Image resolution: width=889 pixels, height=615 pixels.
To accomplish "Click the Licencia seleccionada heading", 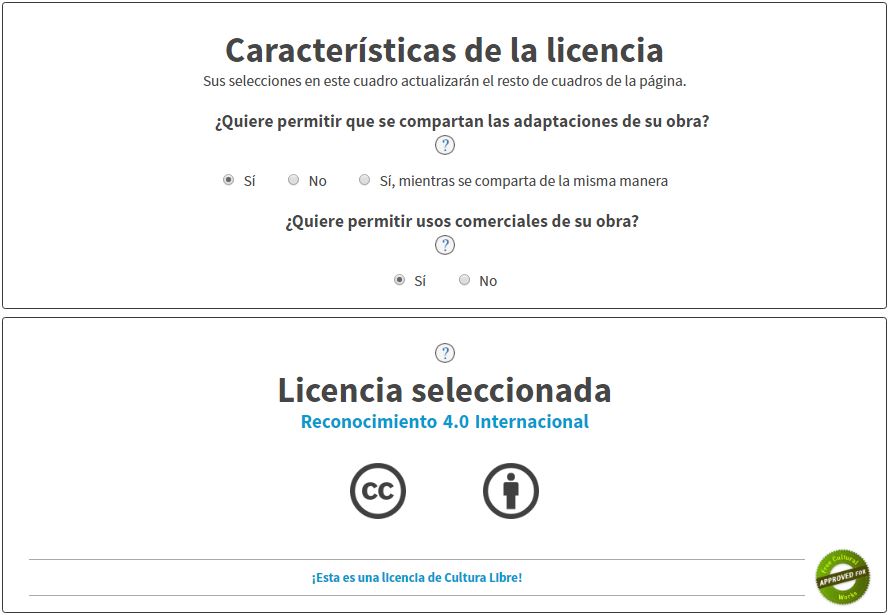I will tap(444, 391).
